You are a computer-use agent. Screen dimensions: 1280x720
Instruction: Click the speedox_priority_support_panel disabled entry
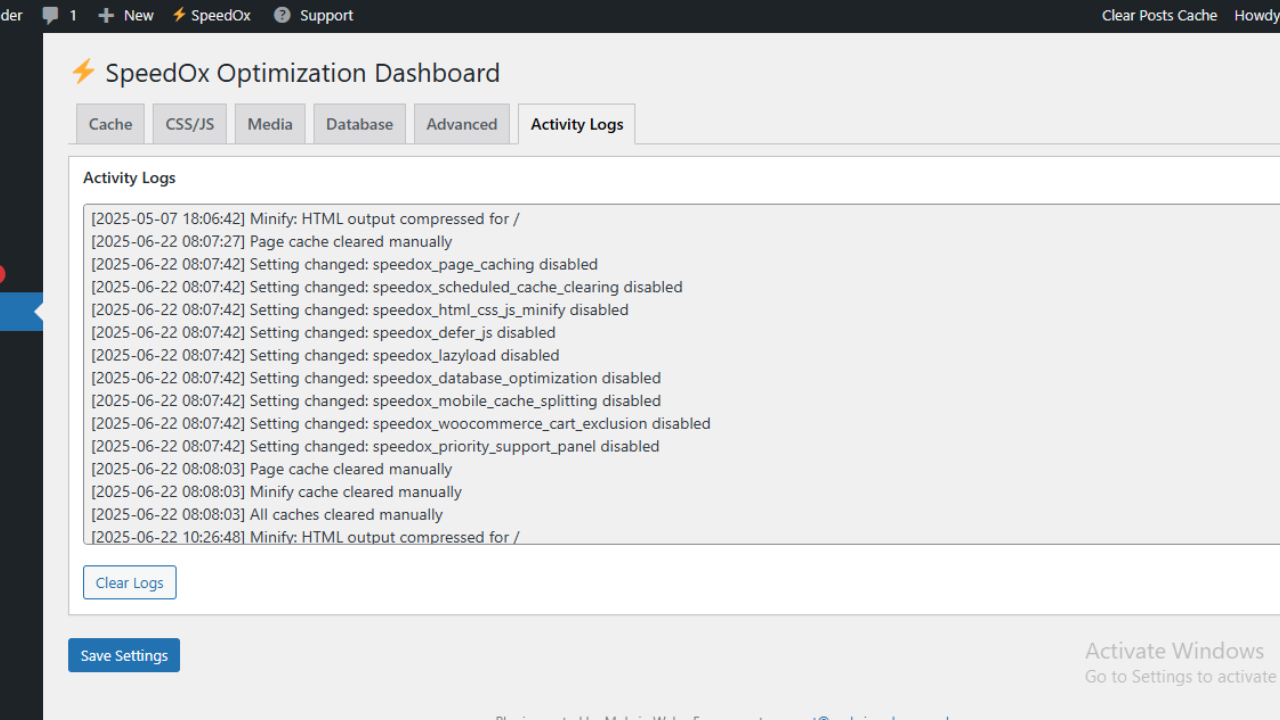[375, 447]
